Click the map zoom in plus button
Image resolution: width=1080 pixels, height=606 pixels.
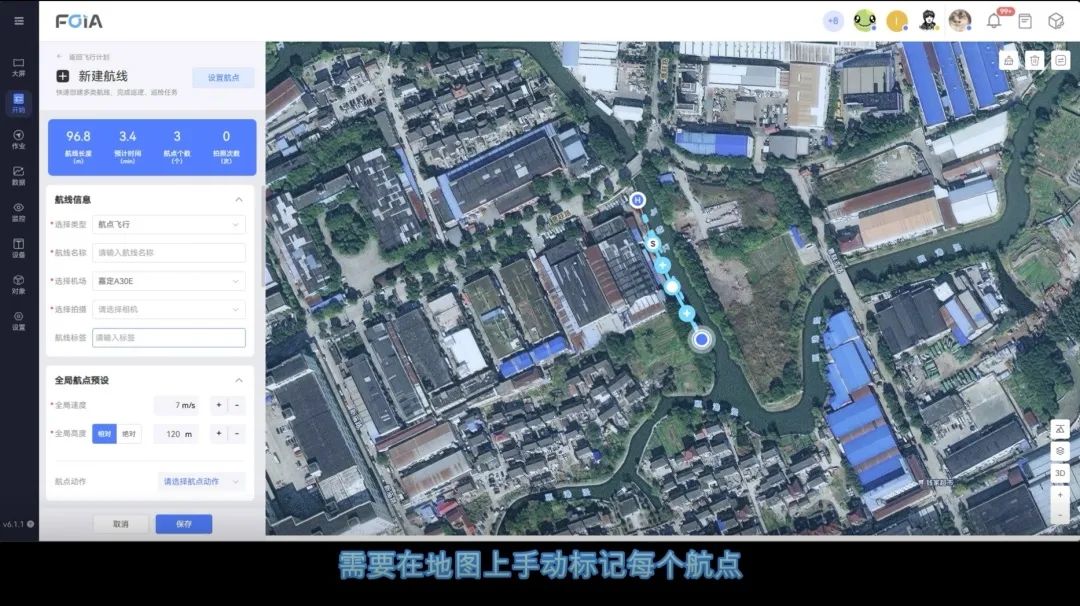click(1060, 494)
